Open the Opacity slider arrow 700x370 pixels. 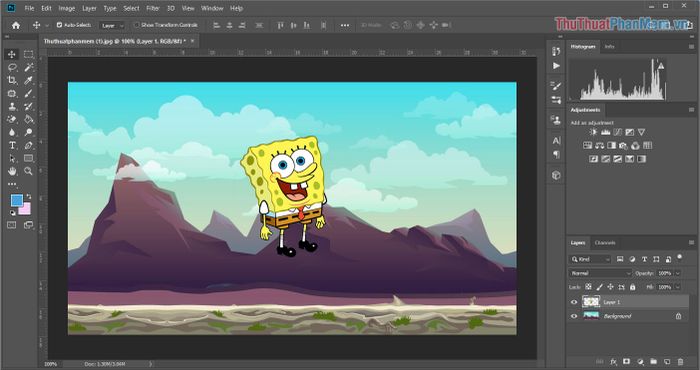click(678, 273)
